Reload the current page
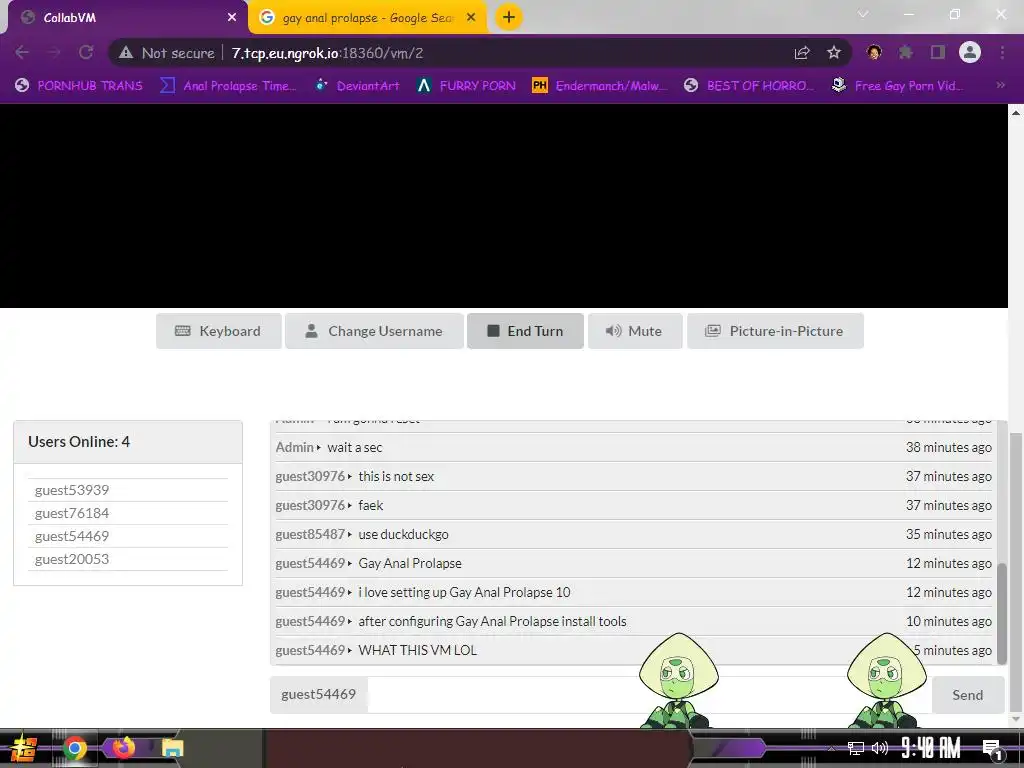Screen dimensions: 1024x768 [86, 53]
